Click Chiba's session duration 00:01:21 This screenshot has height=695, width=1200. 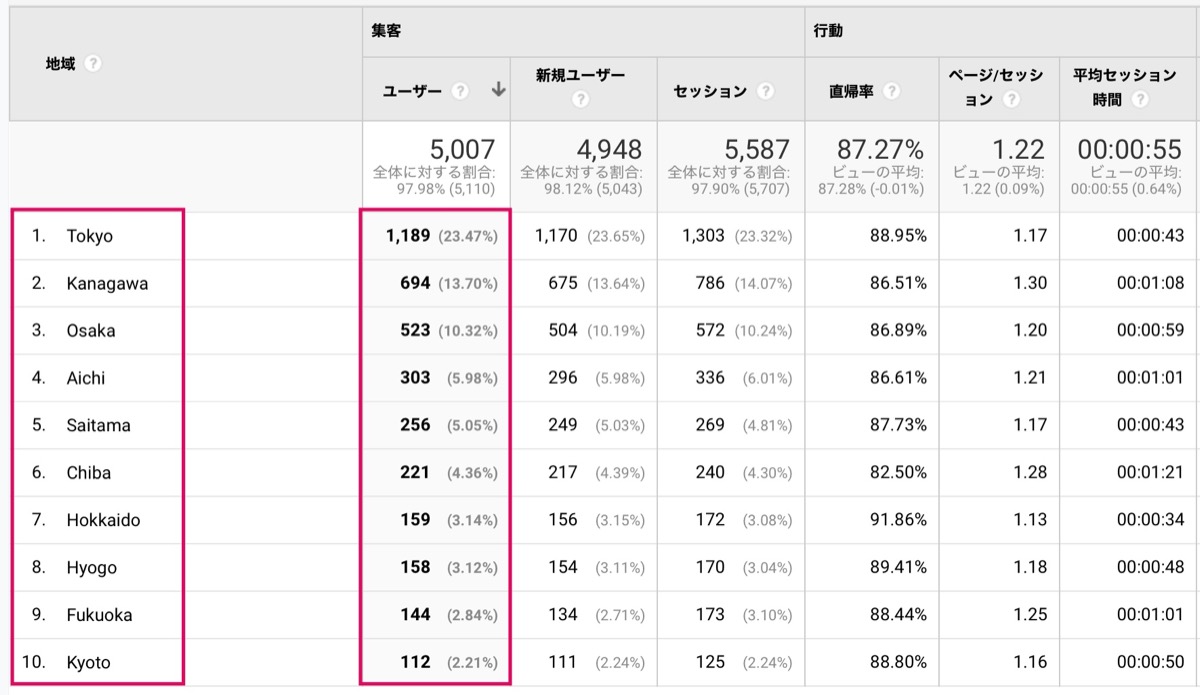[x=1150, y=473]
